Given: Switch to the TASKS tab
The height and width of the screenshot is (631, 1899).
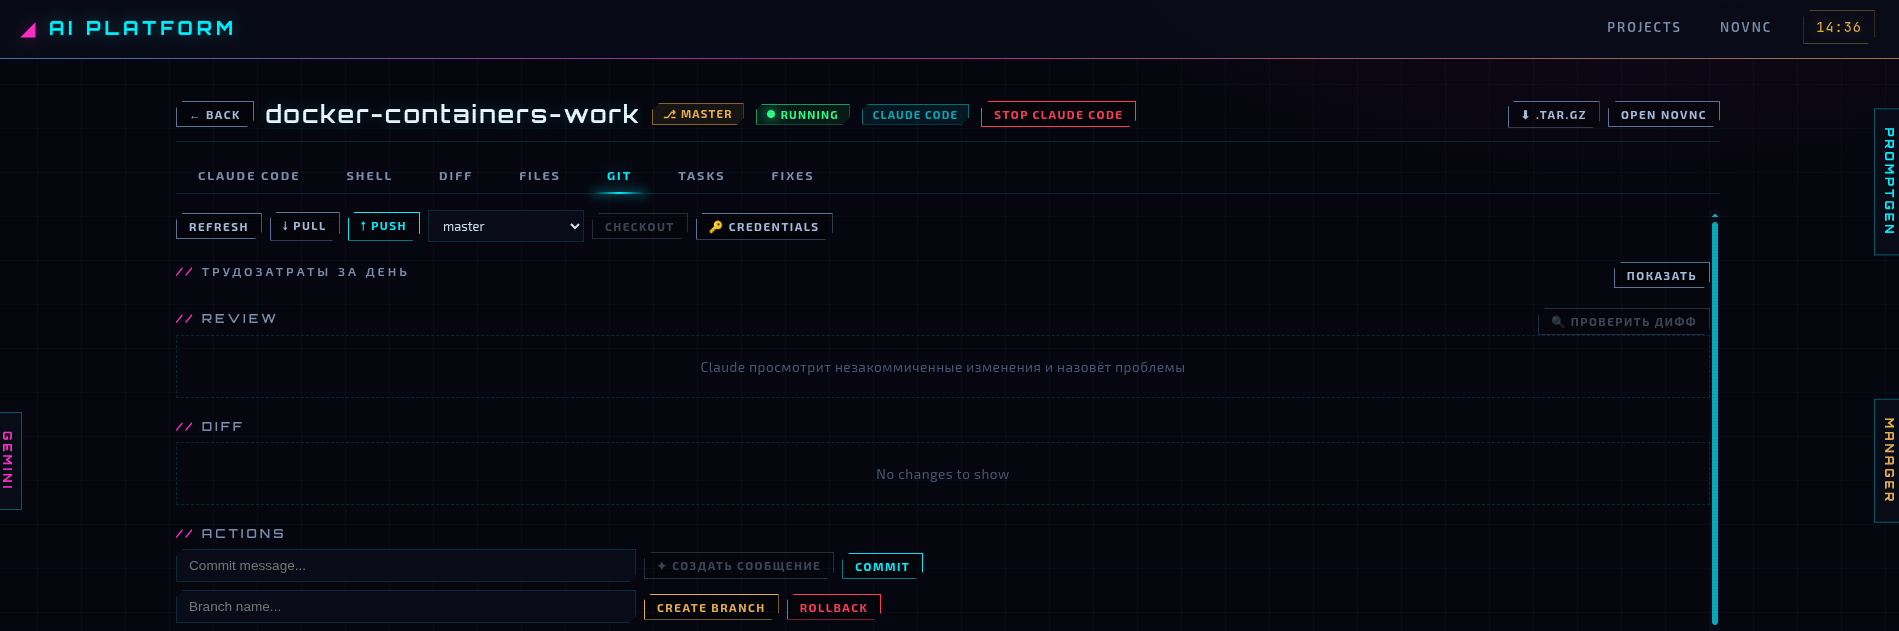Looking at the screenshot, I should click(x=701, y=176).
